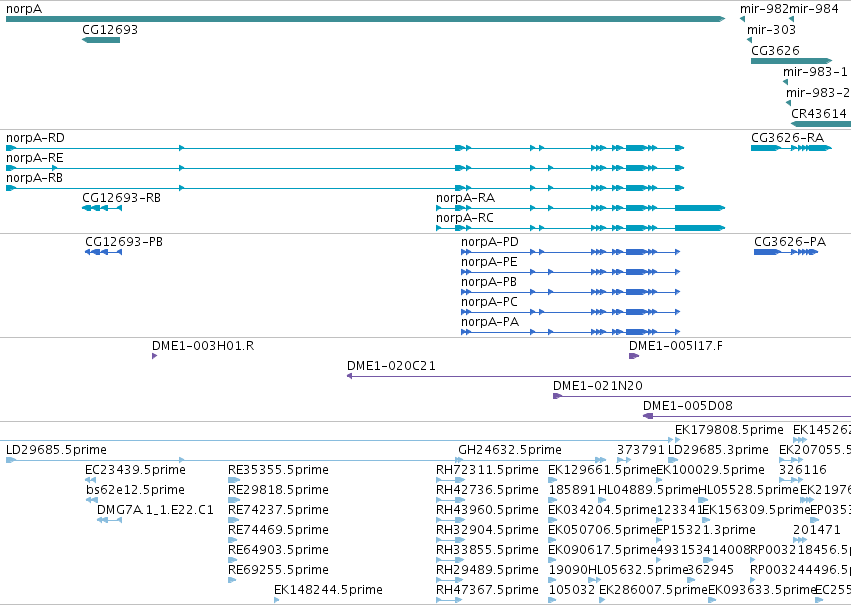
Task: Click the RE35355.5prime EST glyph
Action: point(234,480)
